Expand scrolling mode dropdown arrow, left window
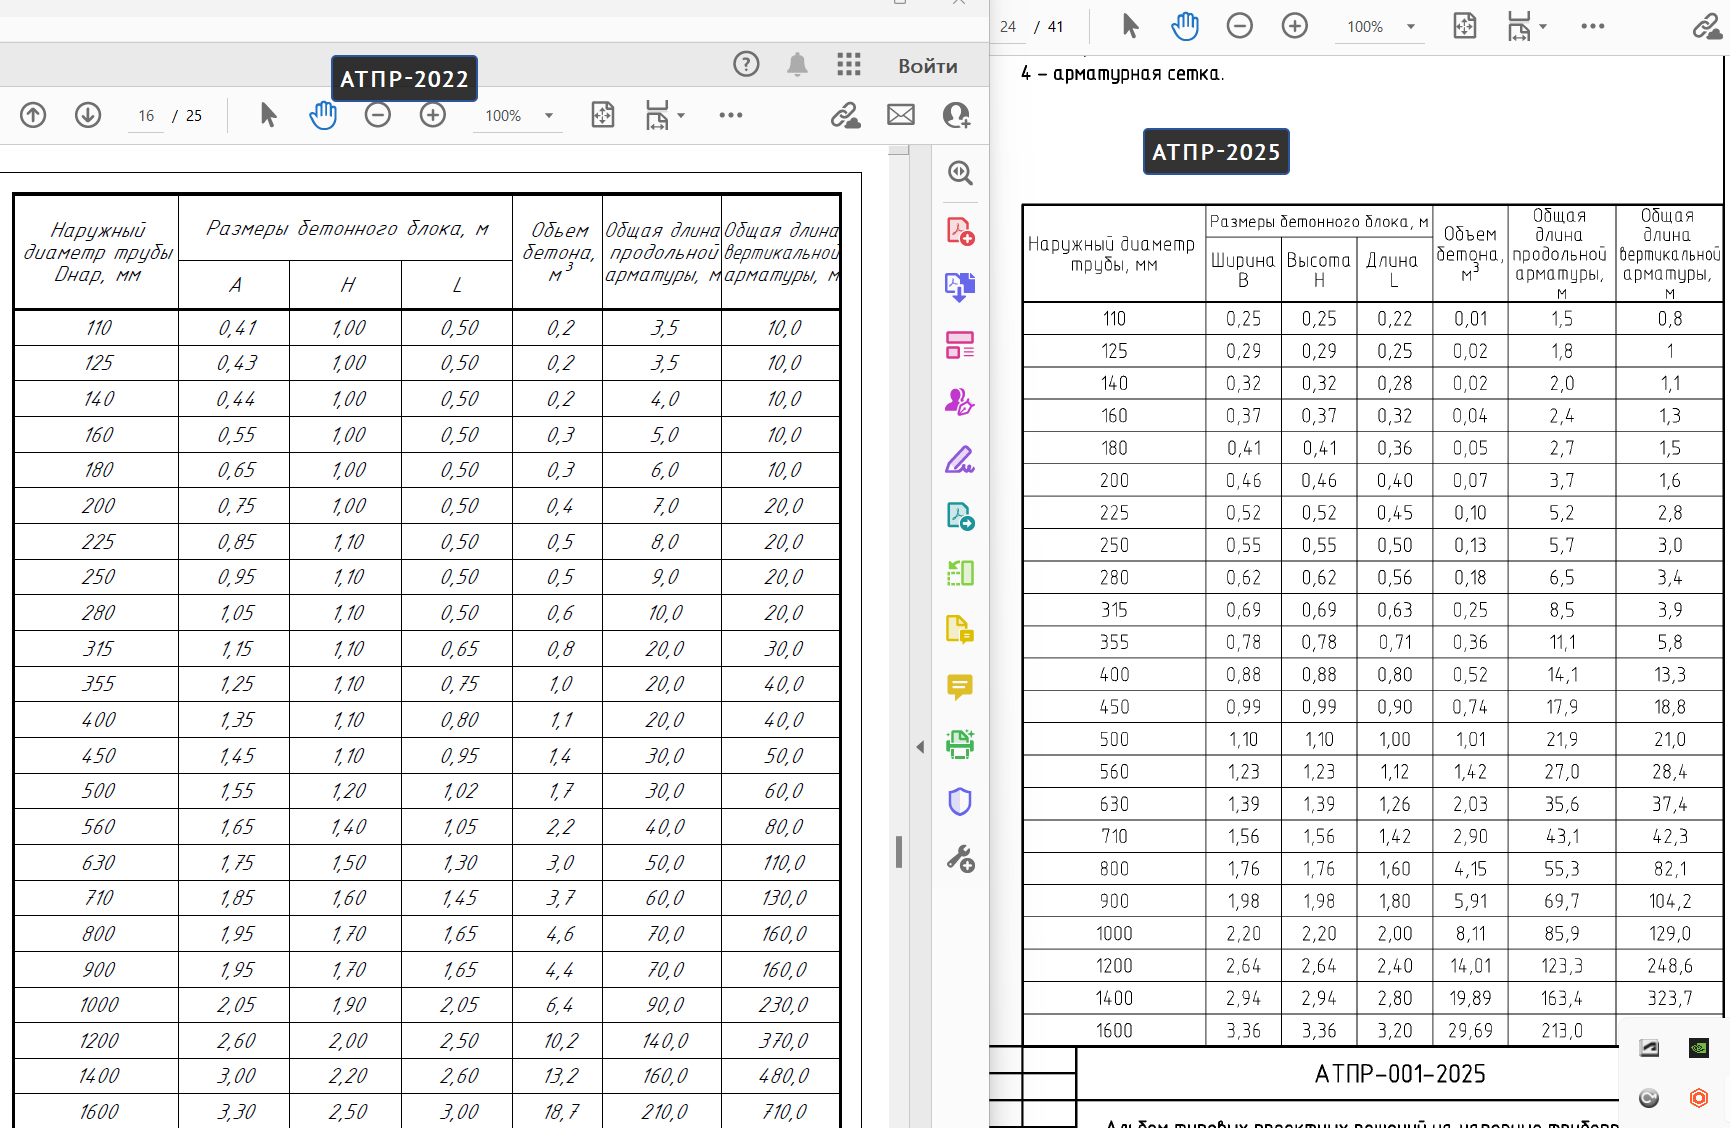 tap(681, 115)
